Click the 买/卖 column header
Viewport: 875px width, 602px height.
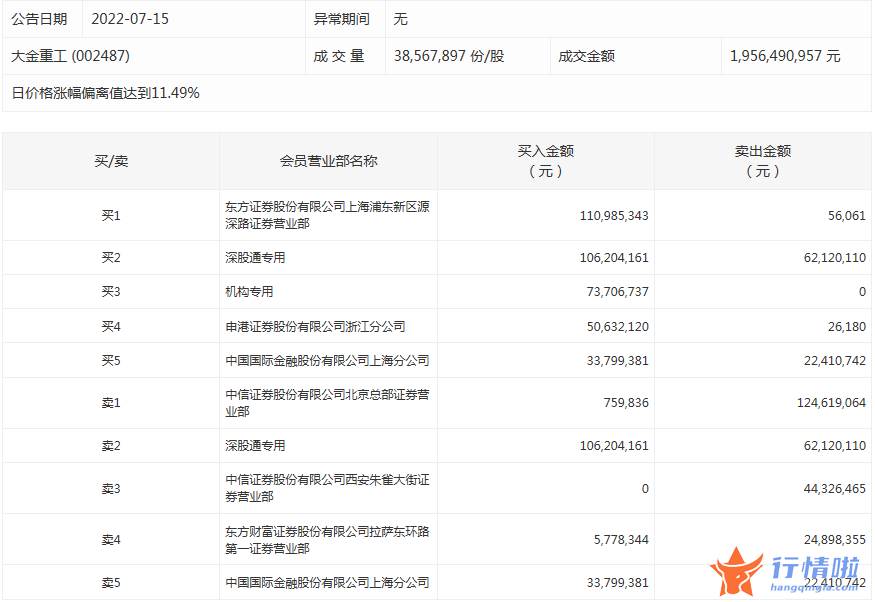pos(111,161)
